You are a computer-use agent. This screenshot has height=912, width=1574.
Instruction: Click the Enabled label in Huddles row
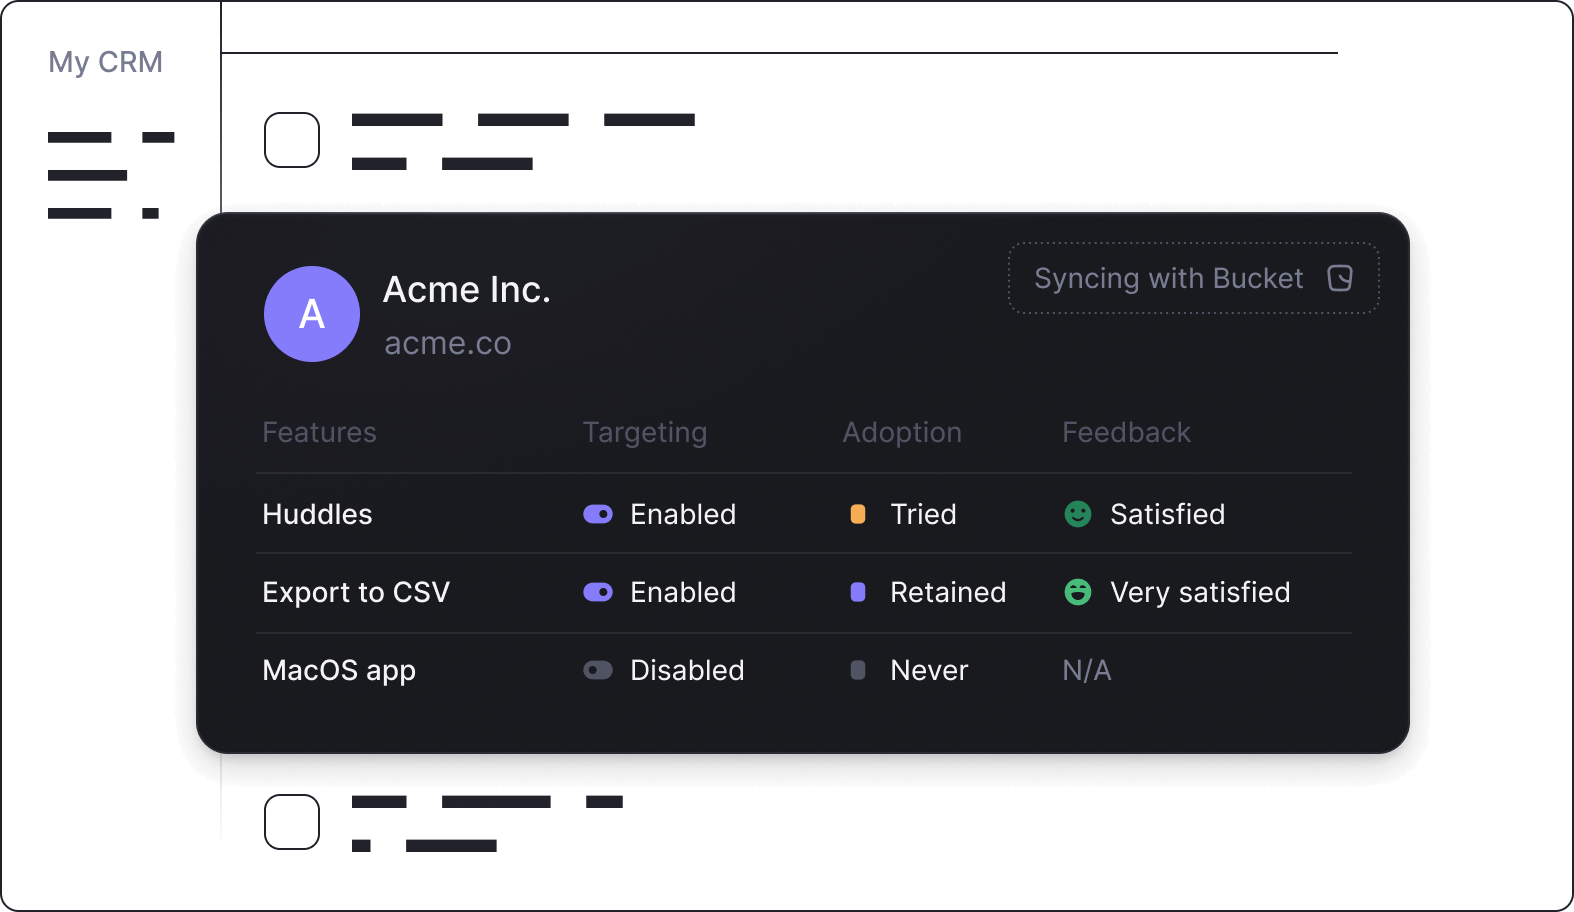683,514
